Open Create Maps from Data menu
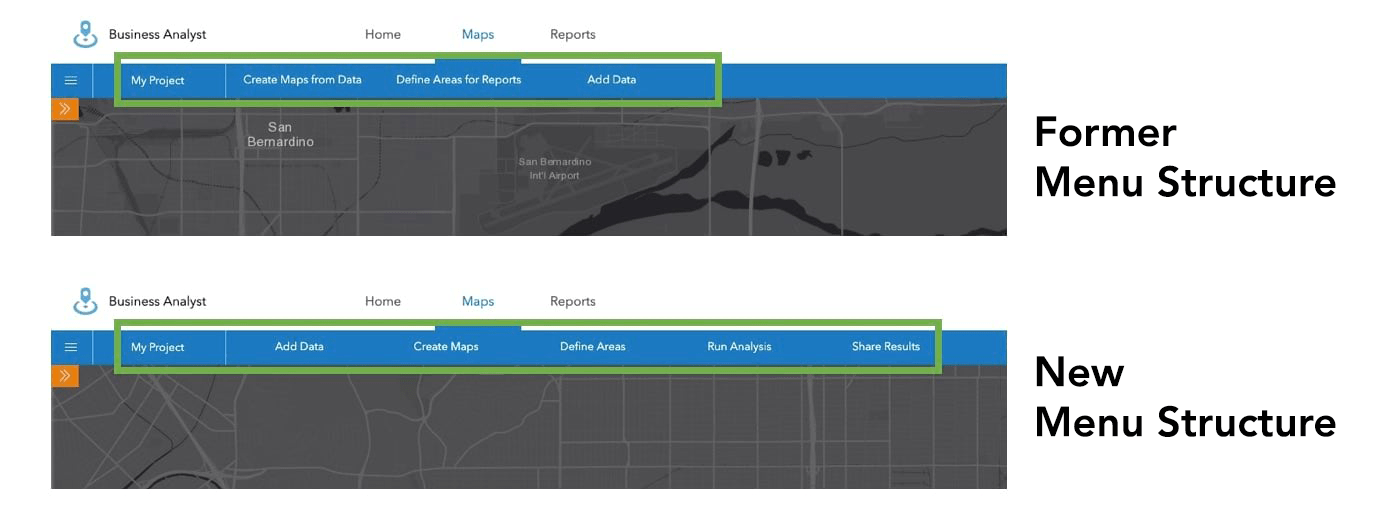This screenshot has width=1385, height=509. tap(302, 79)
